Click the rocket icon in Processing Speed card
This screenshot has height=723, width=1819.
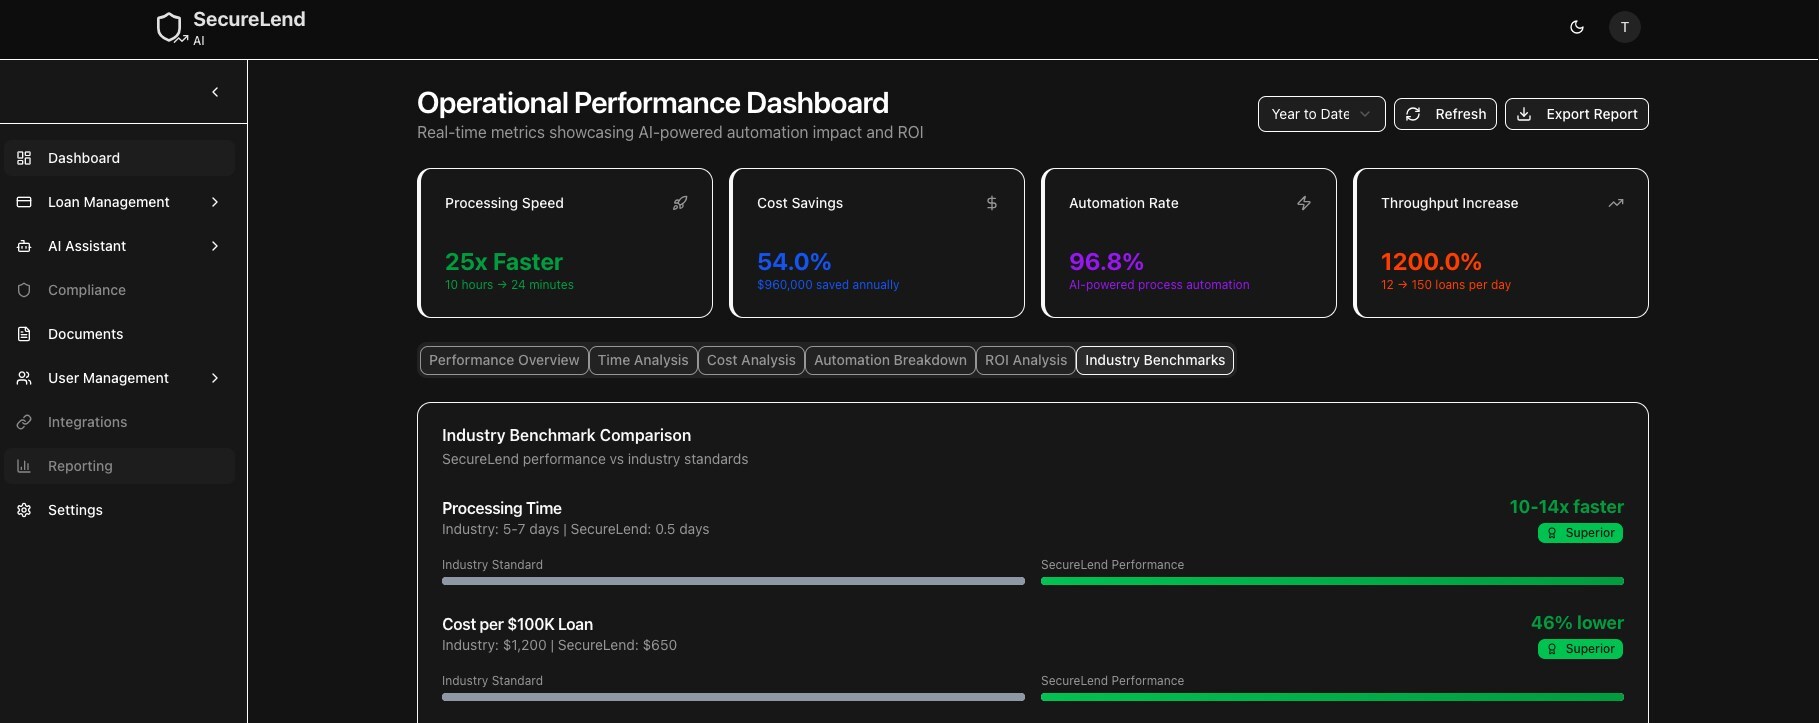[680, 203]
